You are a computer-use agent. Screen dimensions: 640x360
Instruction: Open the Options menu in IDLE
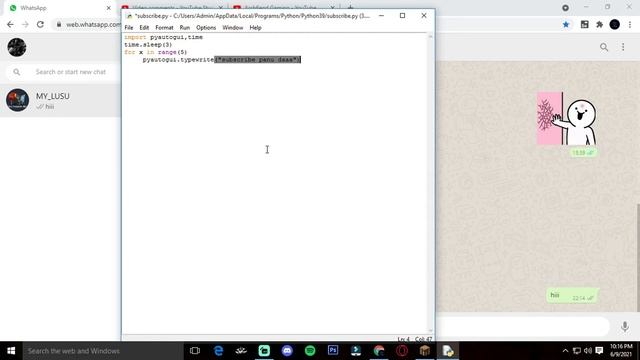tap(206, 28)
